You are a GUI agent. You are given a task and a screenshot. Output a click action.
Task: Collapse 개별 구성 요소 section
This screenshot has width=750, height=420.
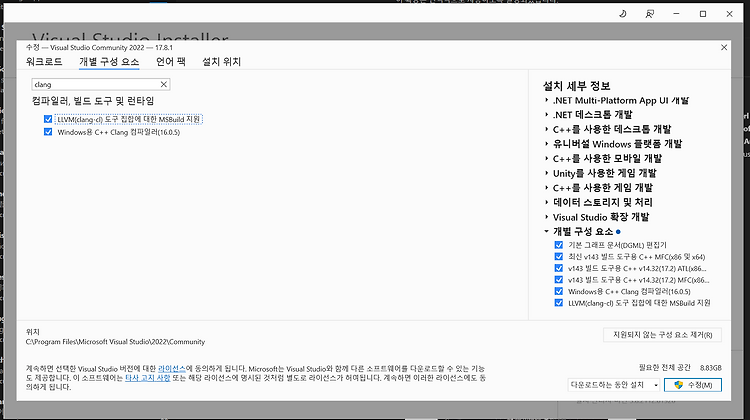[546, 232]
